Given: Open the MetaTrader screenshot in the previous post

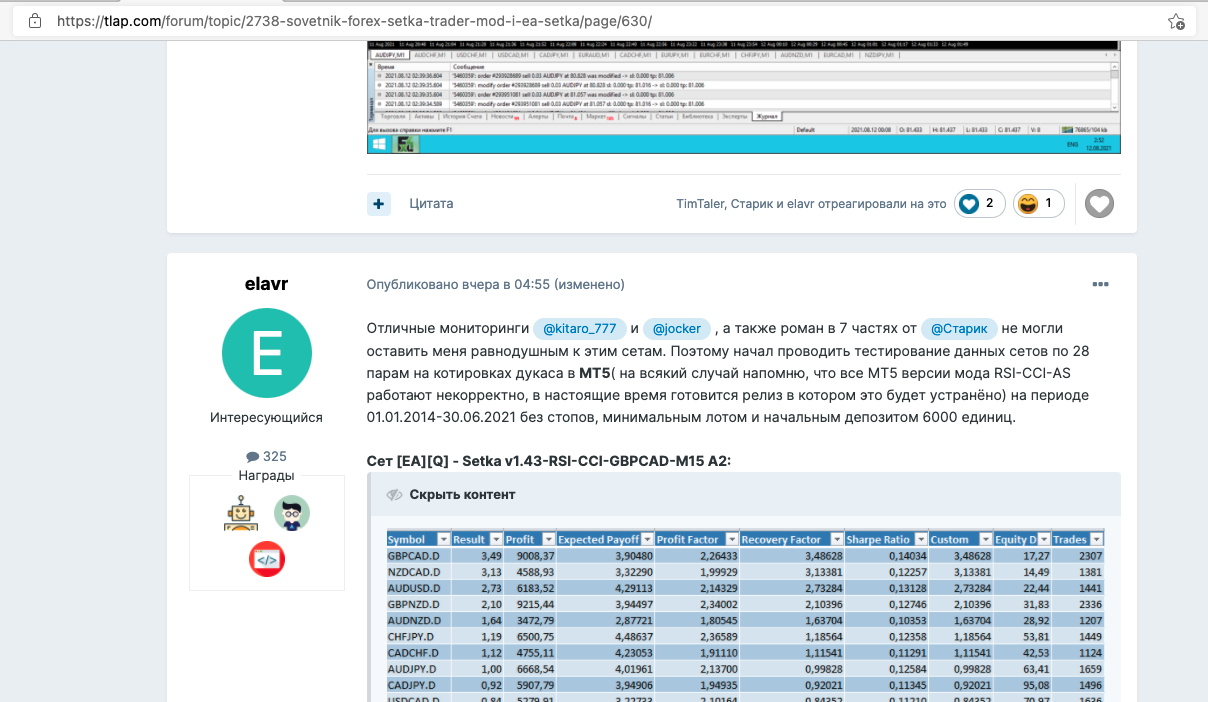Looking at the screenshot, I should pos(743,97).
